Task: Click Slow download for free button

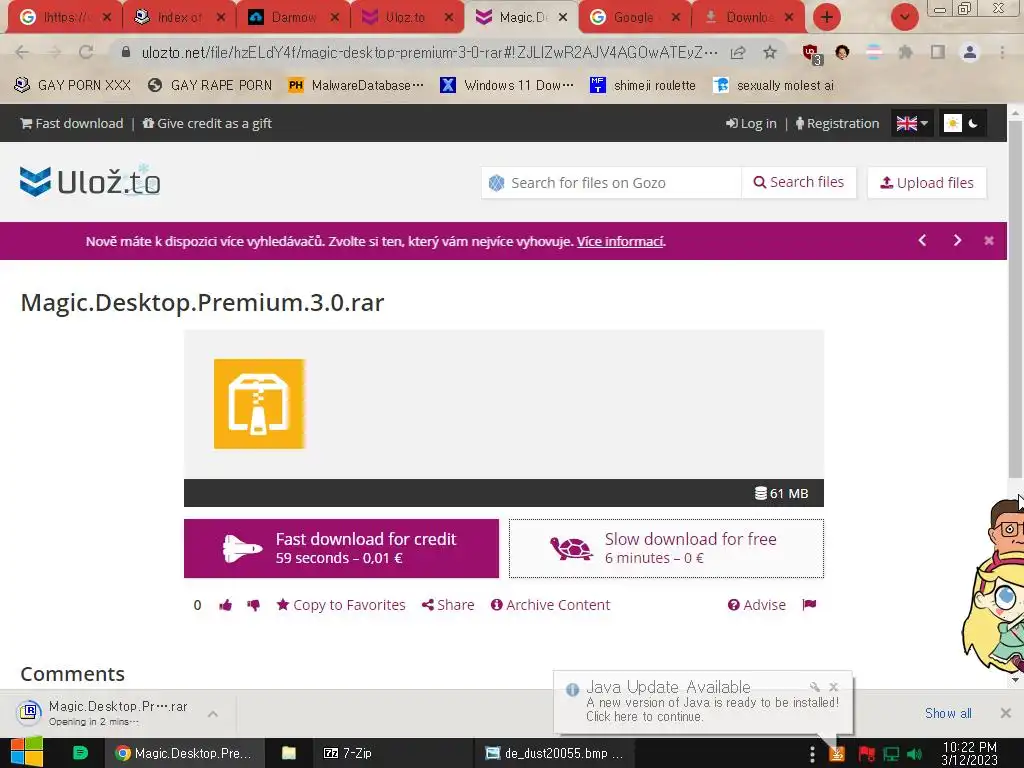Action: (x=666, y=549)
